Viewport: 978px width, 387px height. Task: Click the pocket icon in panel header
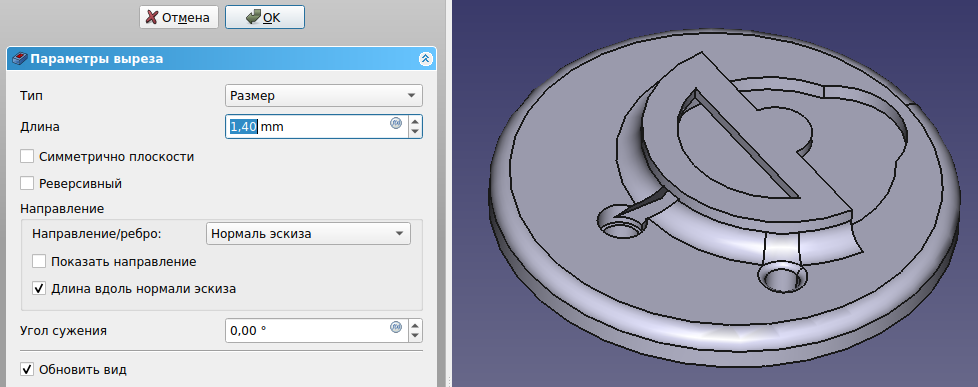click(x=19, y=59)
